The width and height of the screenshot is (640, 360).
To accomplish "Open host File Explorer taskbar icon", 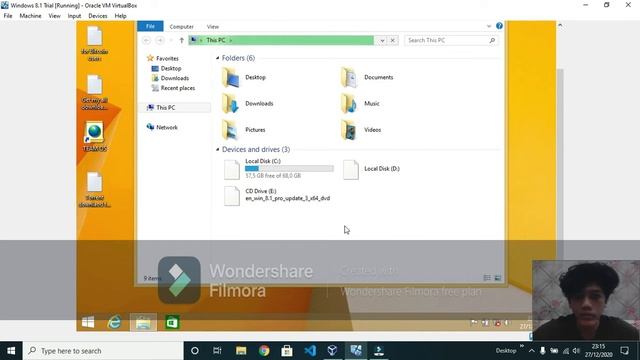I will point(241,351).
